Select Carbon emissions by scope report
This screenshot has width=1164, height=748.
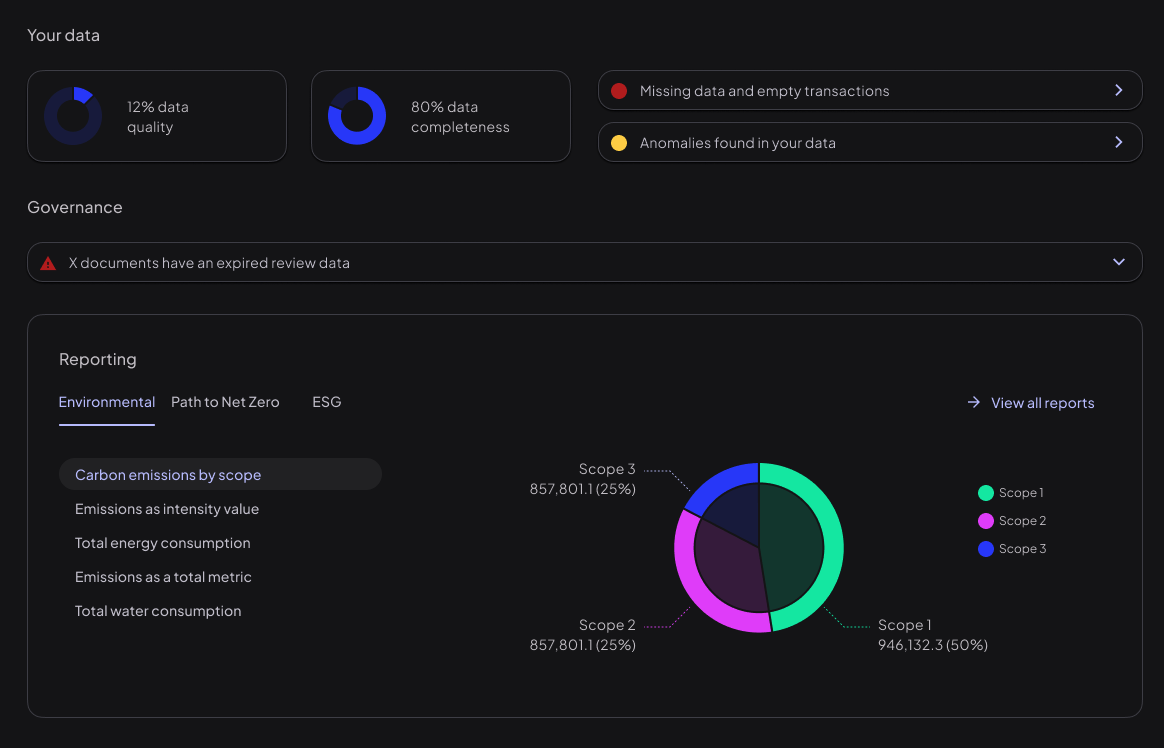click(x=220, y=474)
